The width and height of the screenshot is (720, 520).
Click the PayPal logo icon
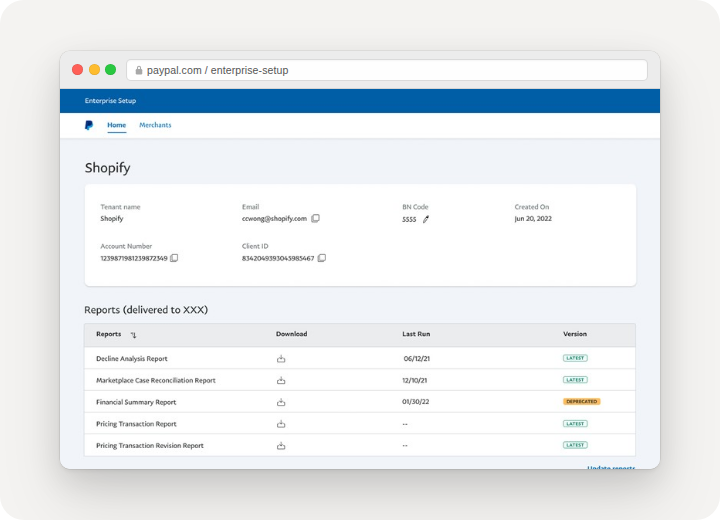(x=89, y=125)
